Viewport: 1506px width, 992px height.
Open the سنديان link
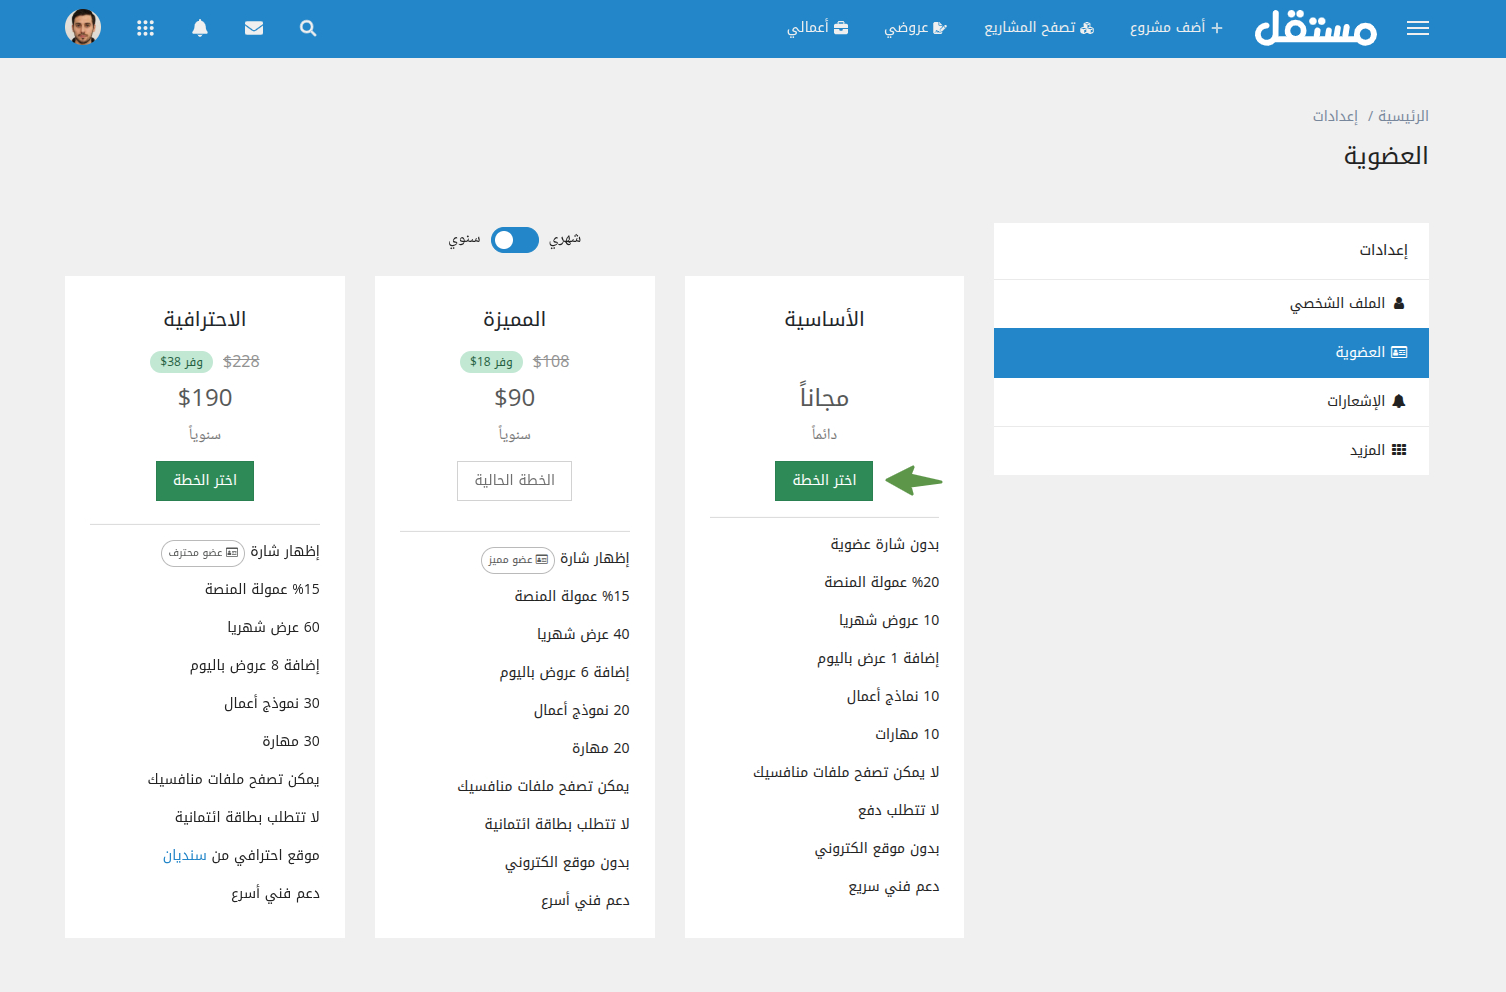click(185, 856)
